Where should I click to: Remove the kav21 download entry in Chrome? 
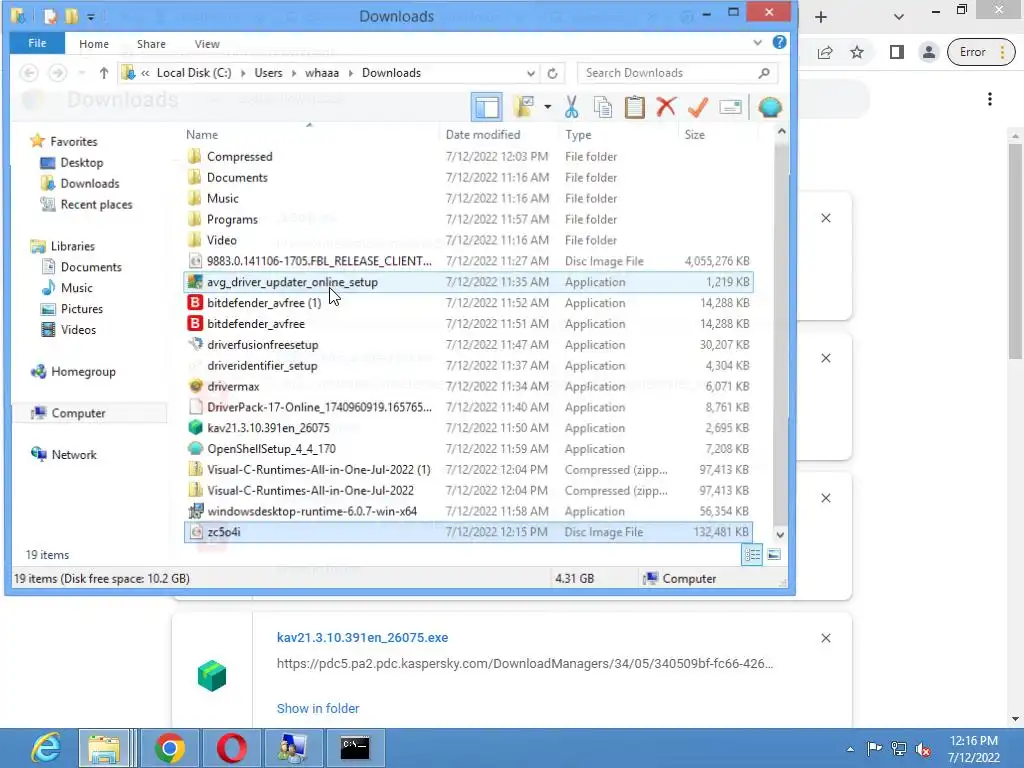coord(825,638)
